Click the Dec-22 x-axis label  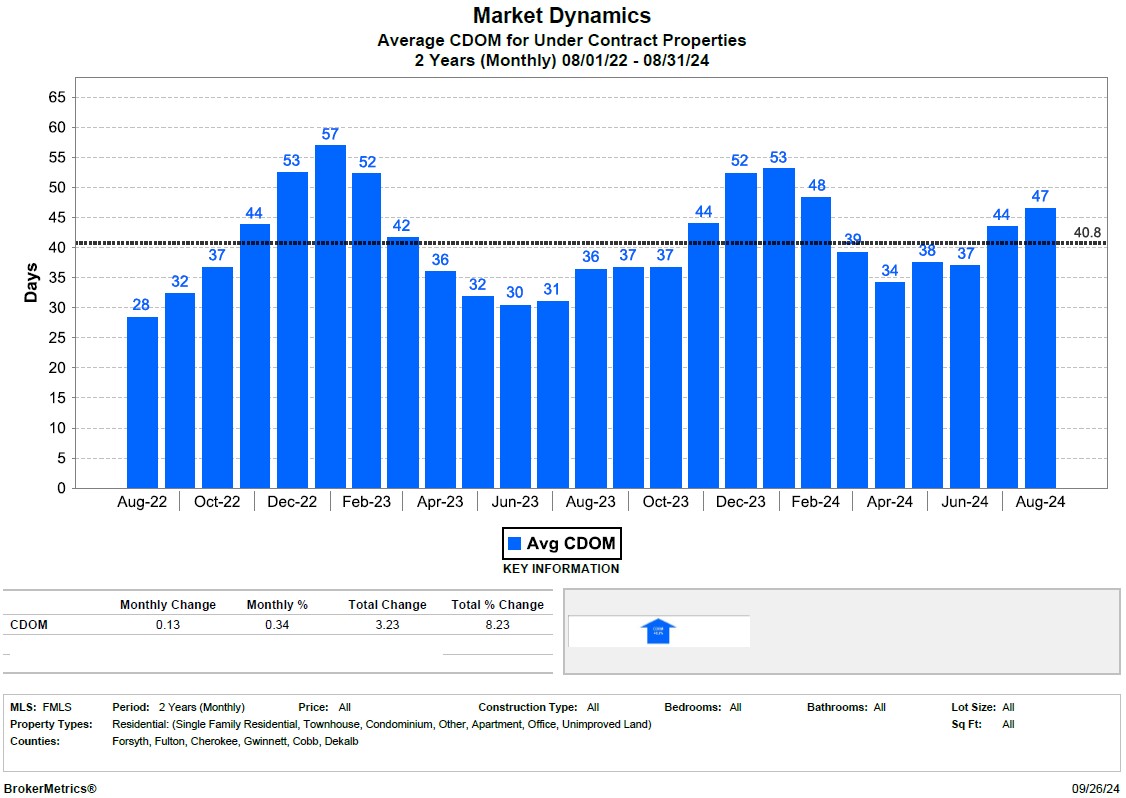tap(292, 503)
